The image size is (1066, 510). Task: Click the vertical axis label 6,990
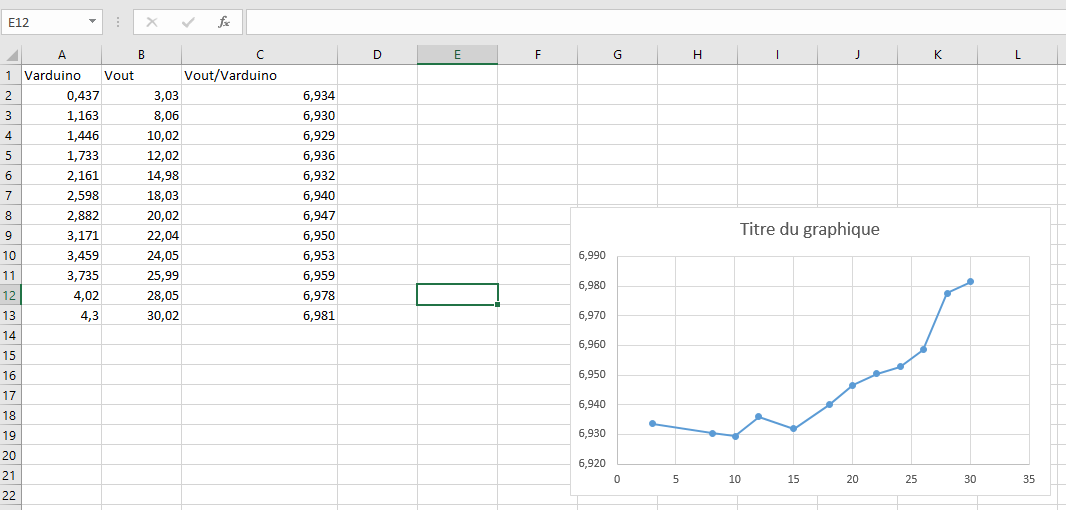click(x=591, y=256)
